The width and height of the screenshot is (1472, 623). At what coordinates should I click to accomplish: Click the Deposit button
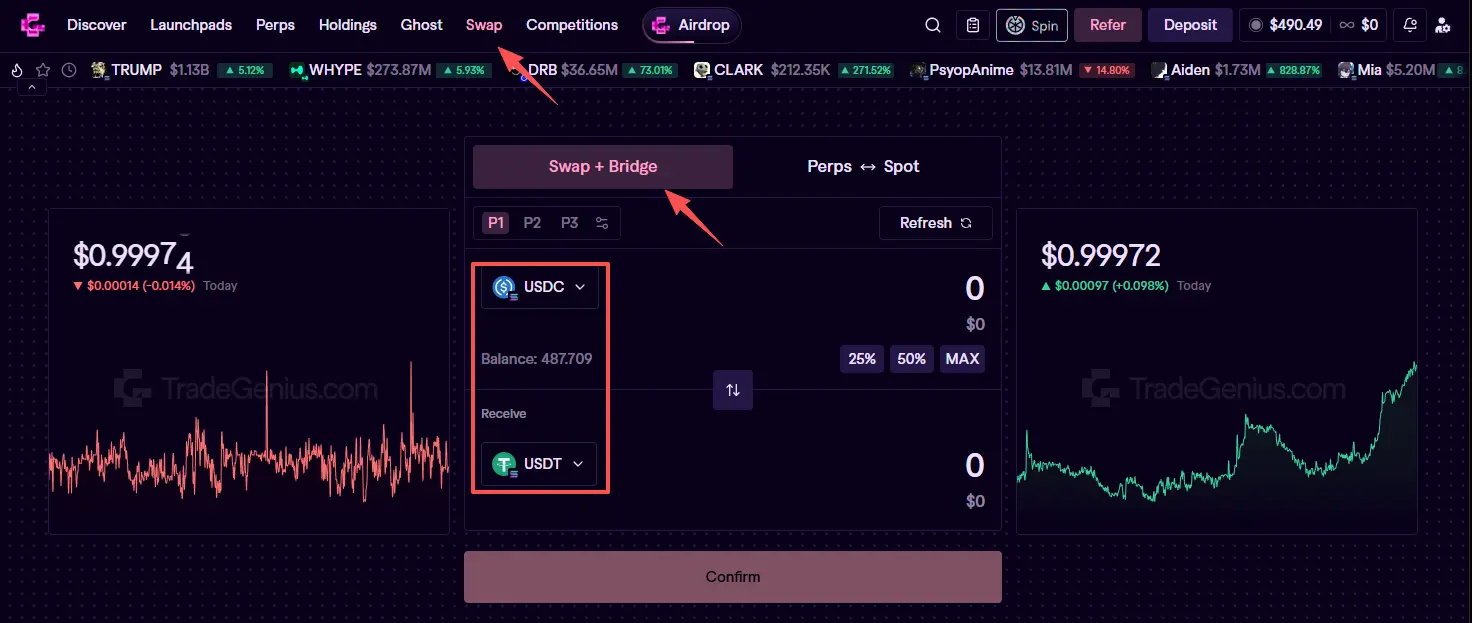tap(1190, 25)
